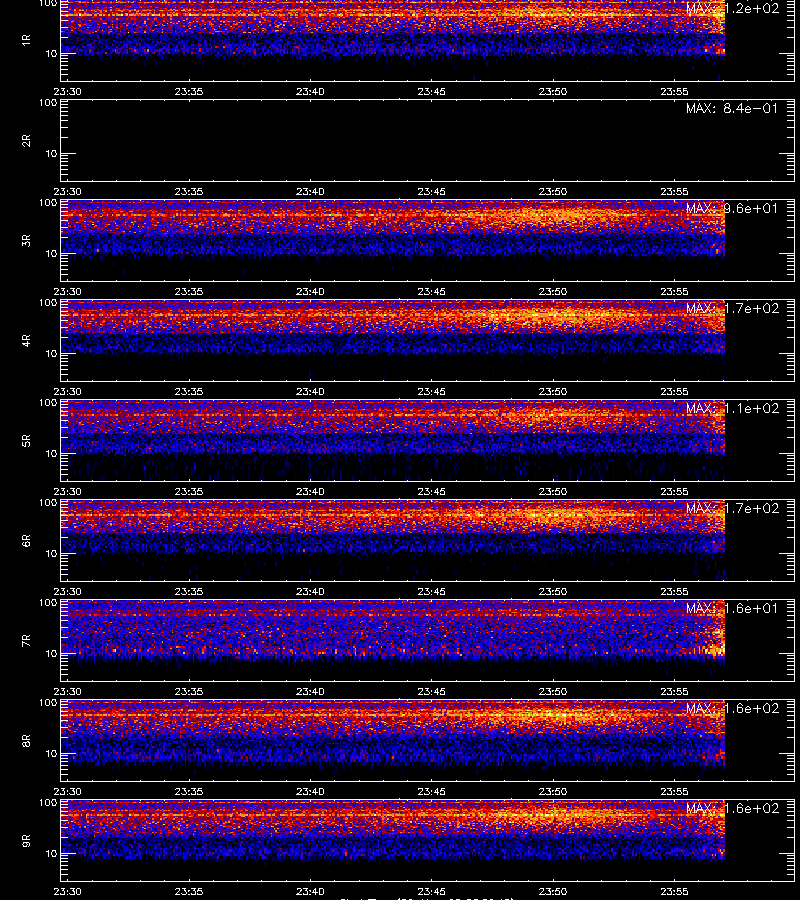Select the MAX: 1.2e+02 label in 1R panel
The height and width of the screenshot is (900, 800).
coord(732,9)
